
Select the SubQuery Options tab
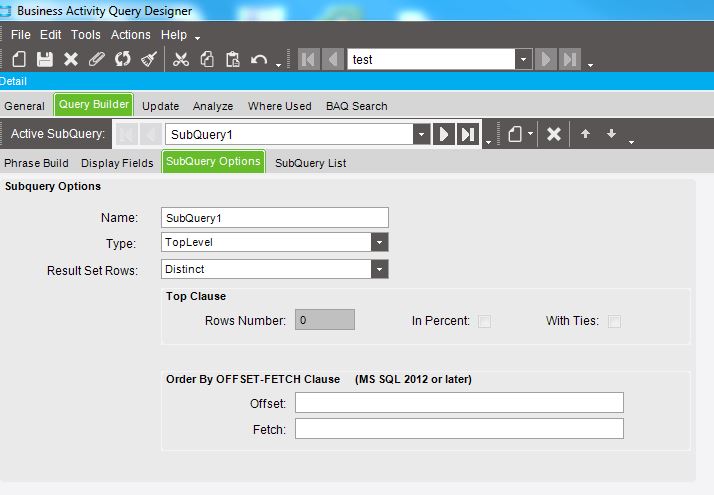pyautogui.click(x=213, y=162)
